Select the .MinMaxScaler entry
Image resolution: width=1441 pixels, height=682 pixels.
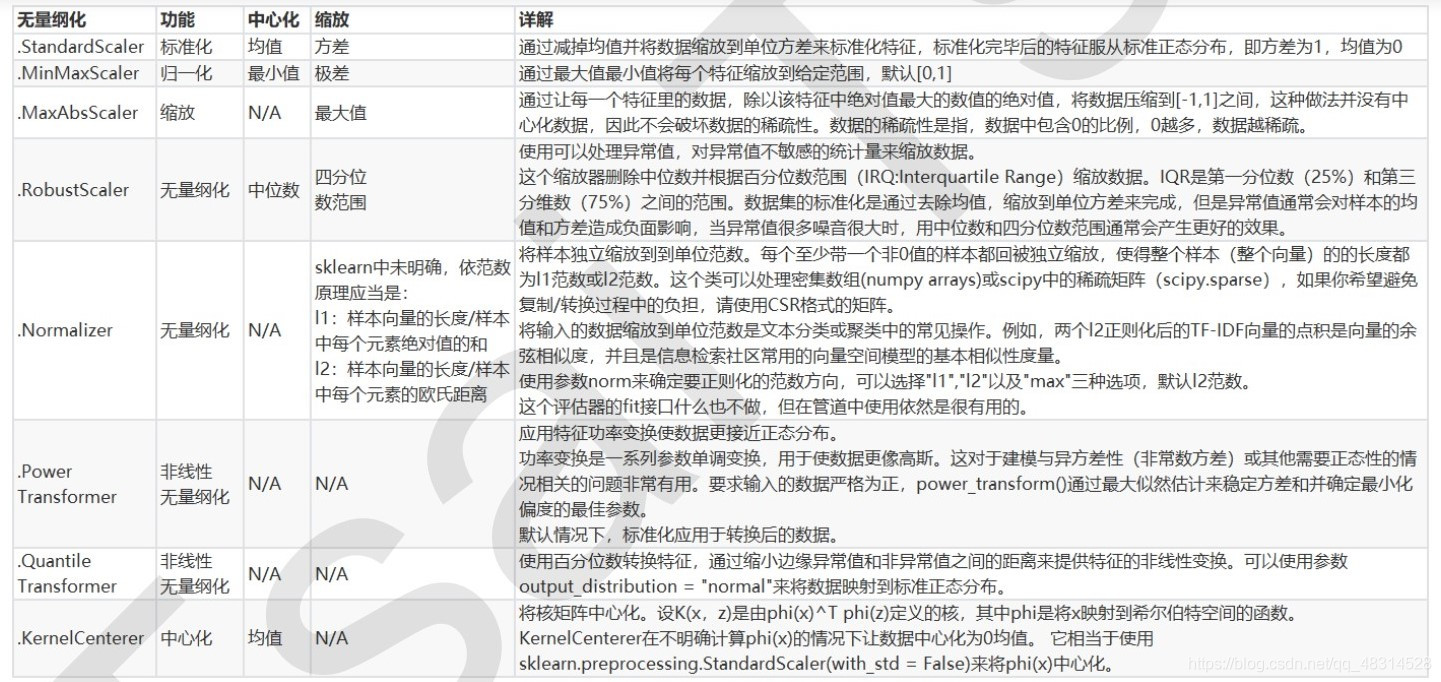point(73,73)
